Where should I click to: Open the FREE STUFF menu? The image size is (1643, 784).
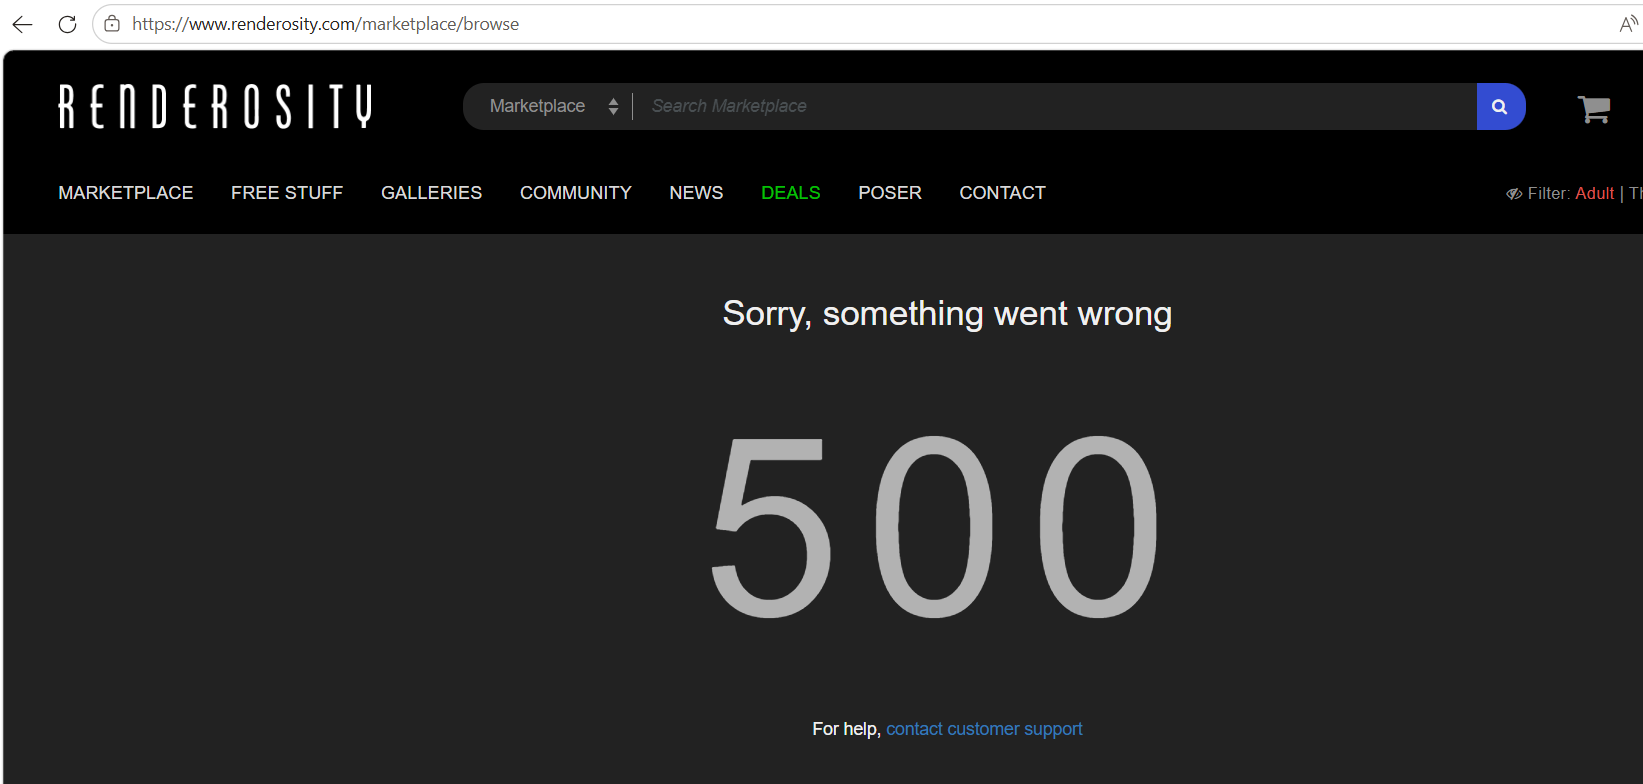pos(287,193)
